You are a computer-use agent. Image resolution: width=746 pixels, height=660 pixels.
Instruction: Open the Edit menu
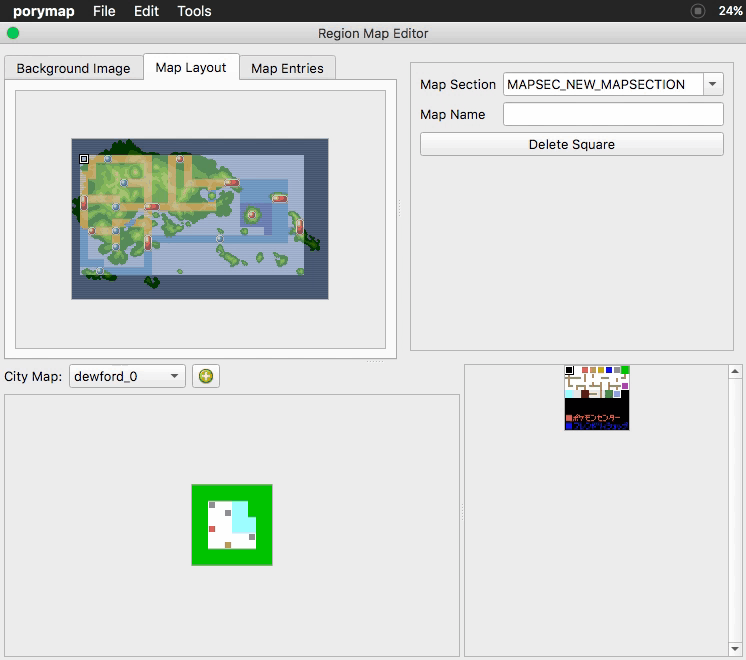point(146,11)
